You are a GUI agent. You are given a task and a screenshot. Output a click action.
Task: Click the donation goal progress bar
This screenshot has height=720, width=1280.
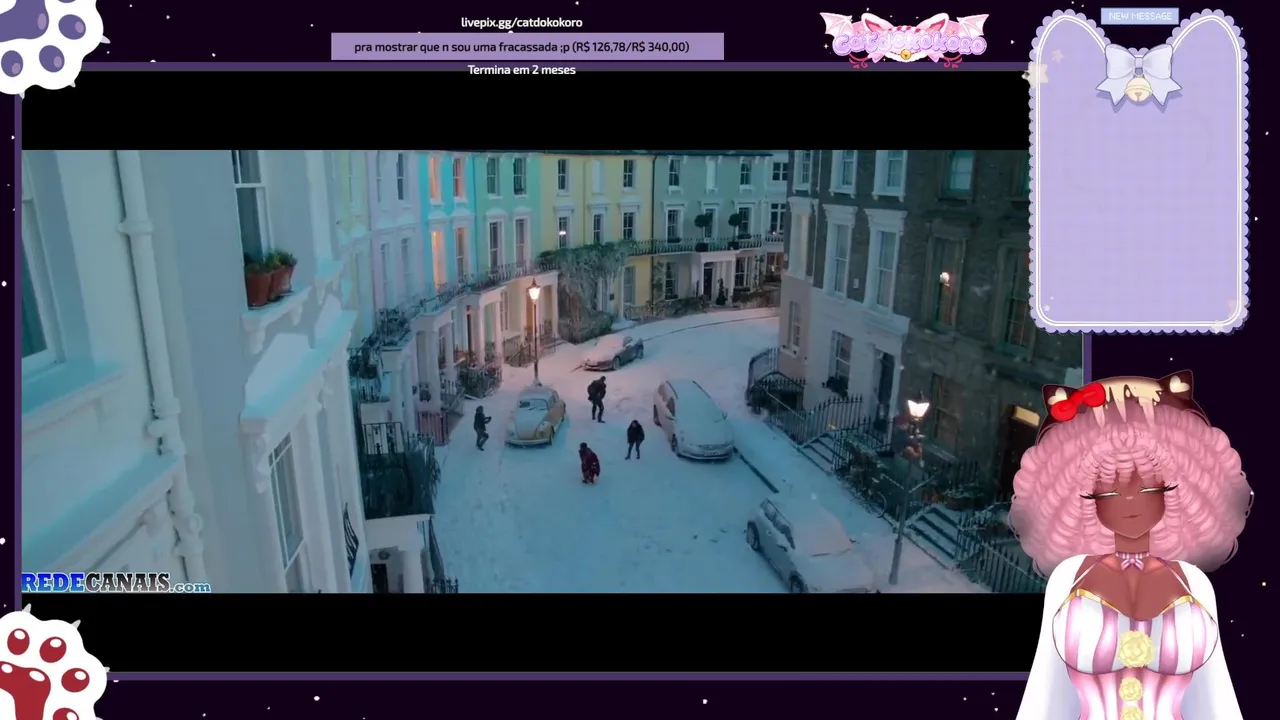coord(527,46)
